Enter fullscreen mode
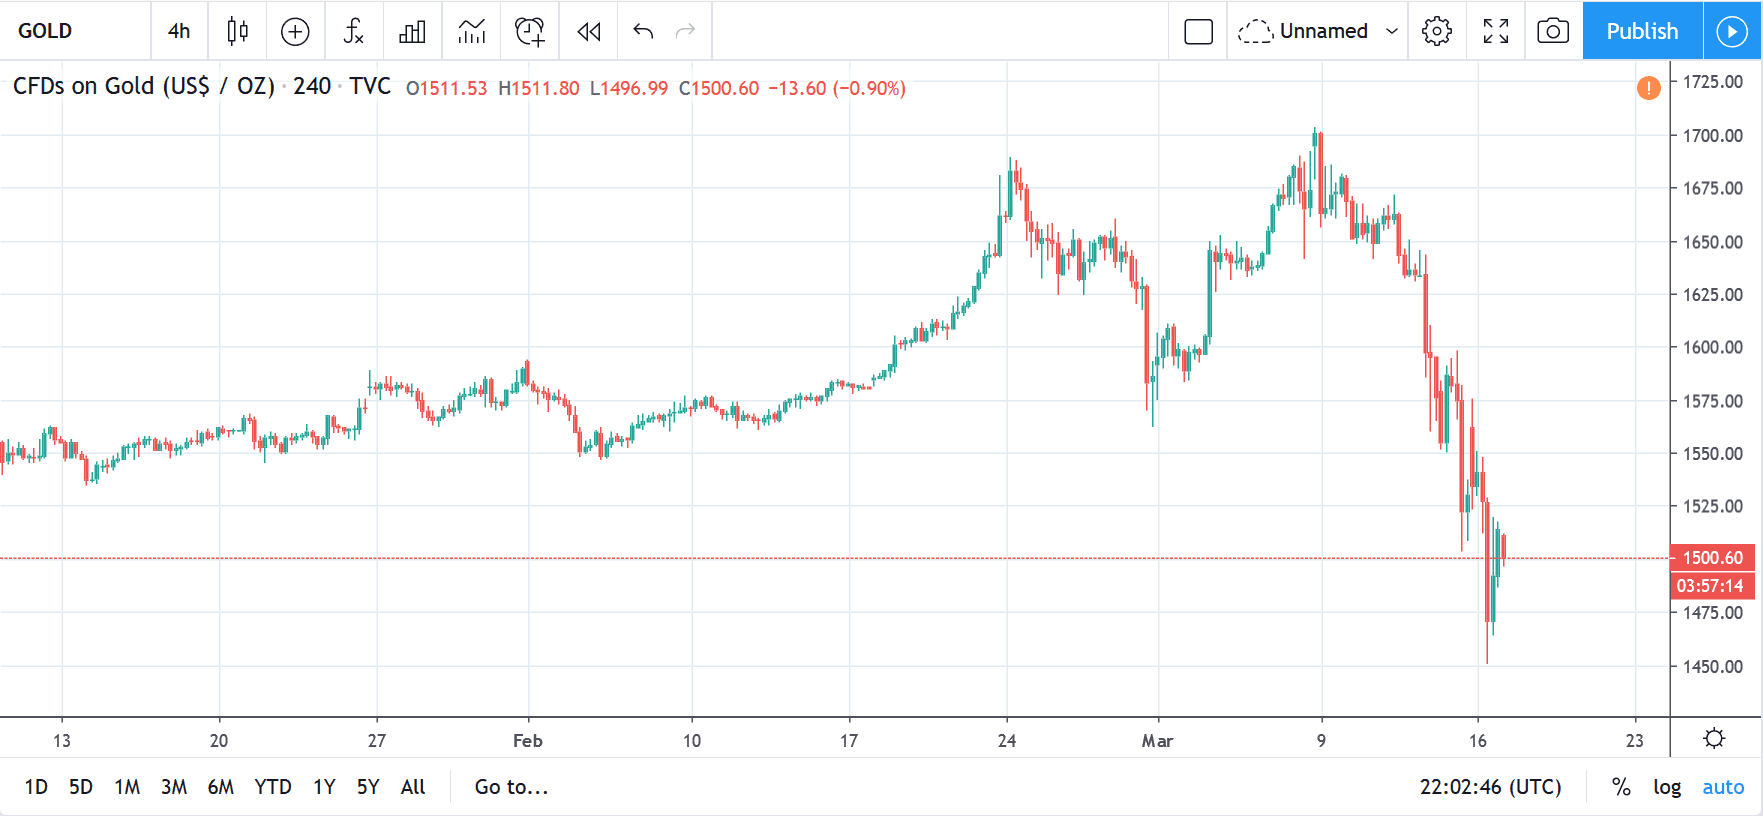The image size is (1763, 816). (x=1495, y=31)
